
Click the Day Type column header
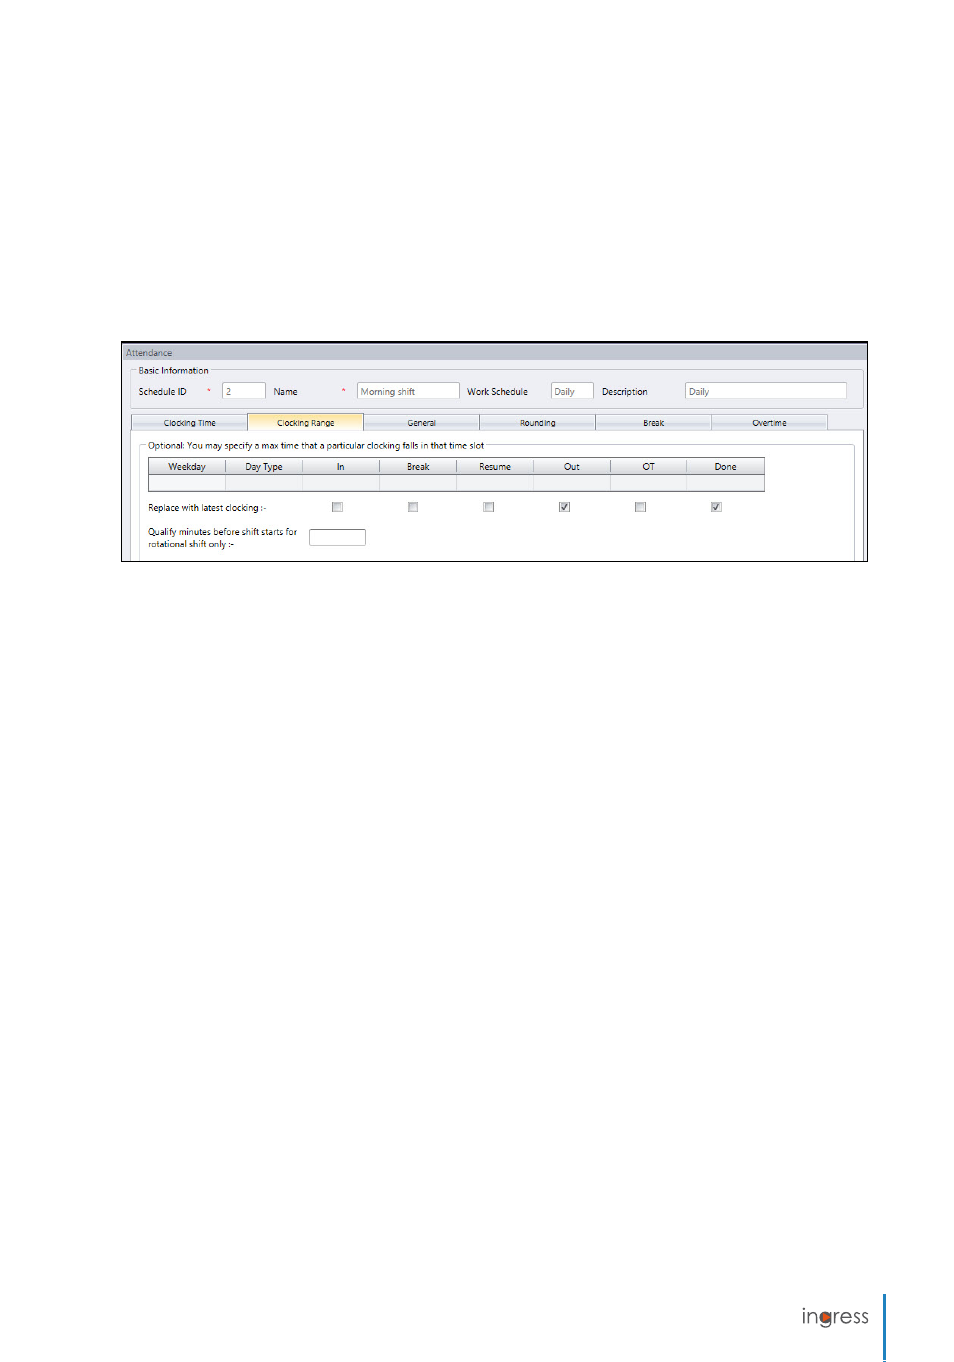264,467
